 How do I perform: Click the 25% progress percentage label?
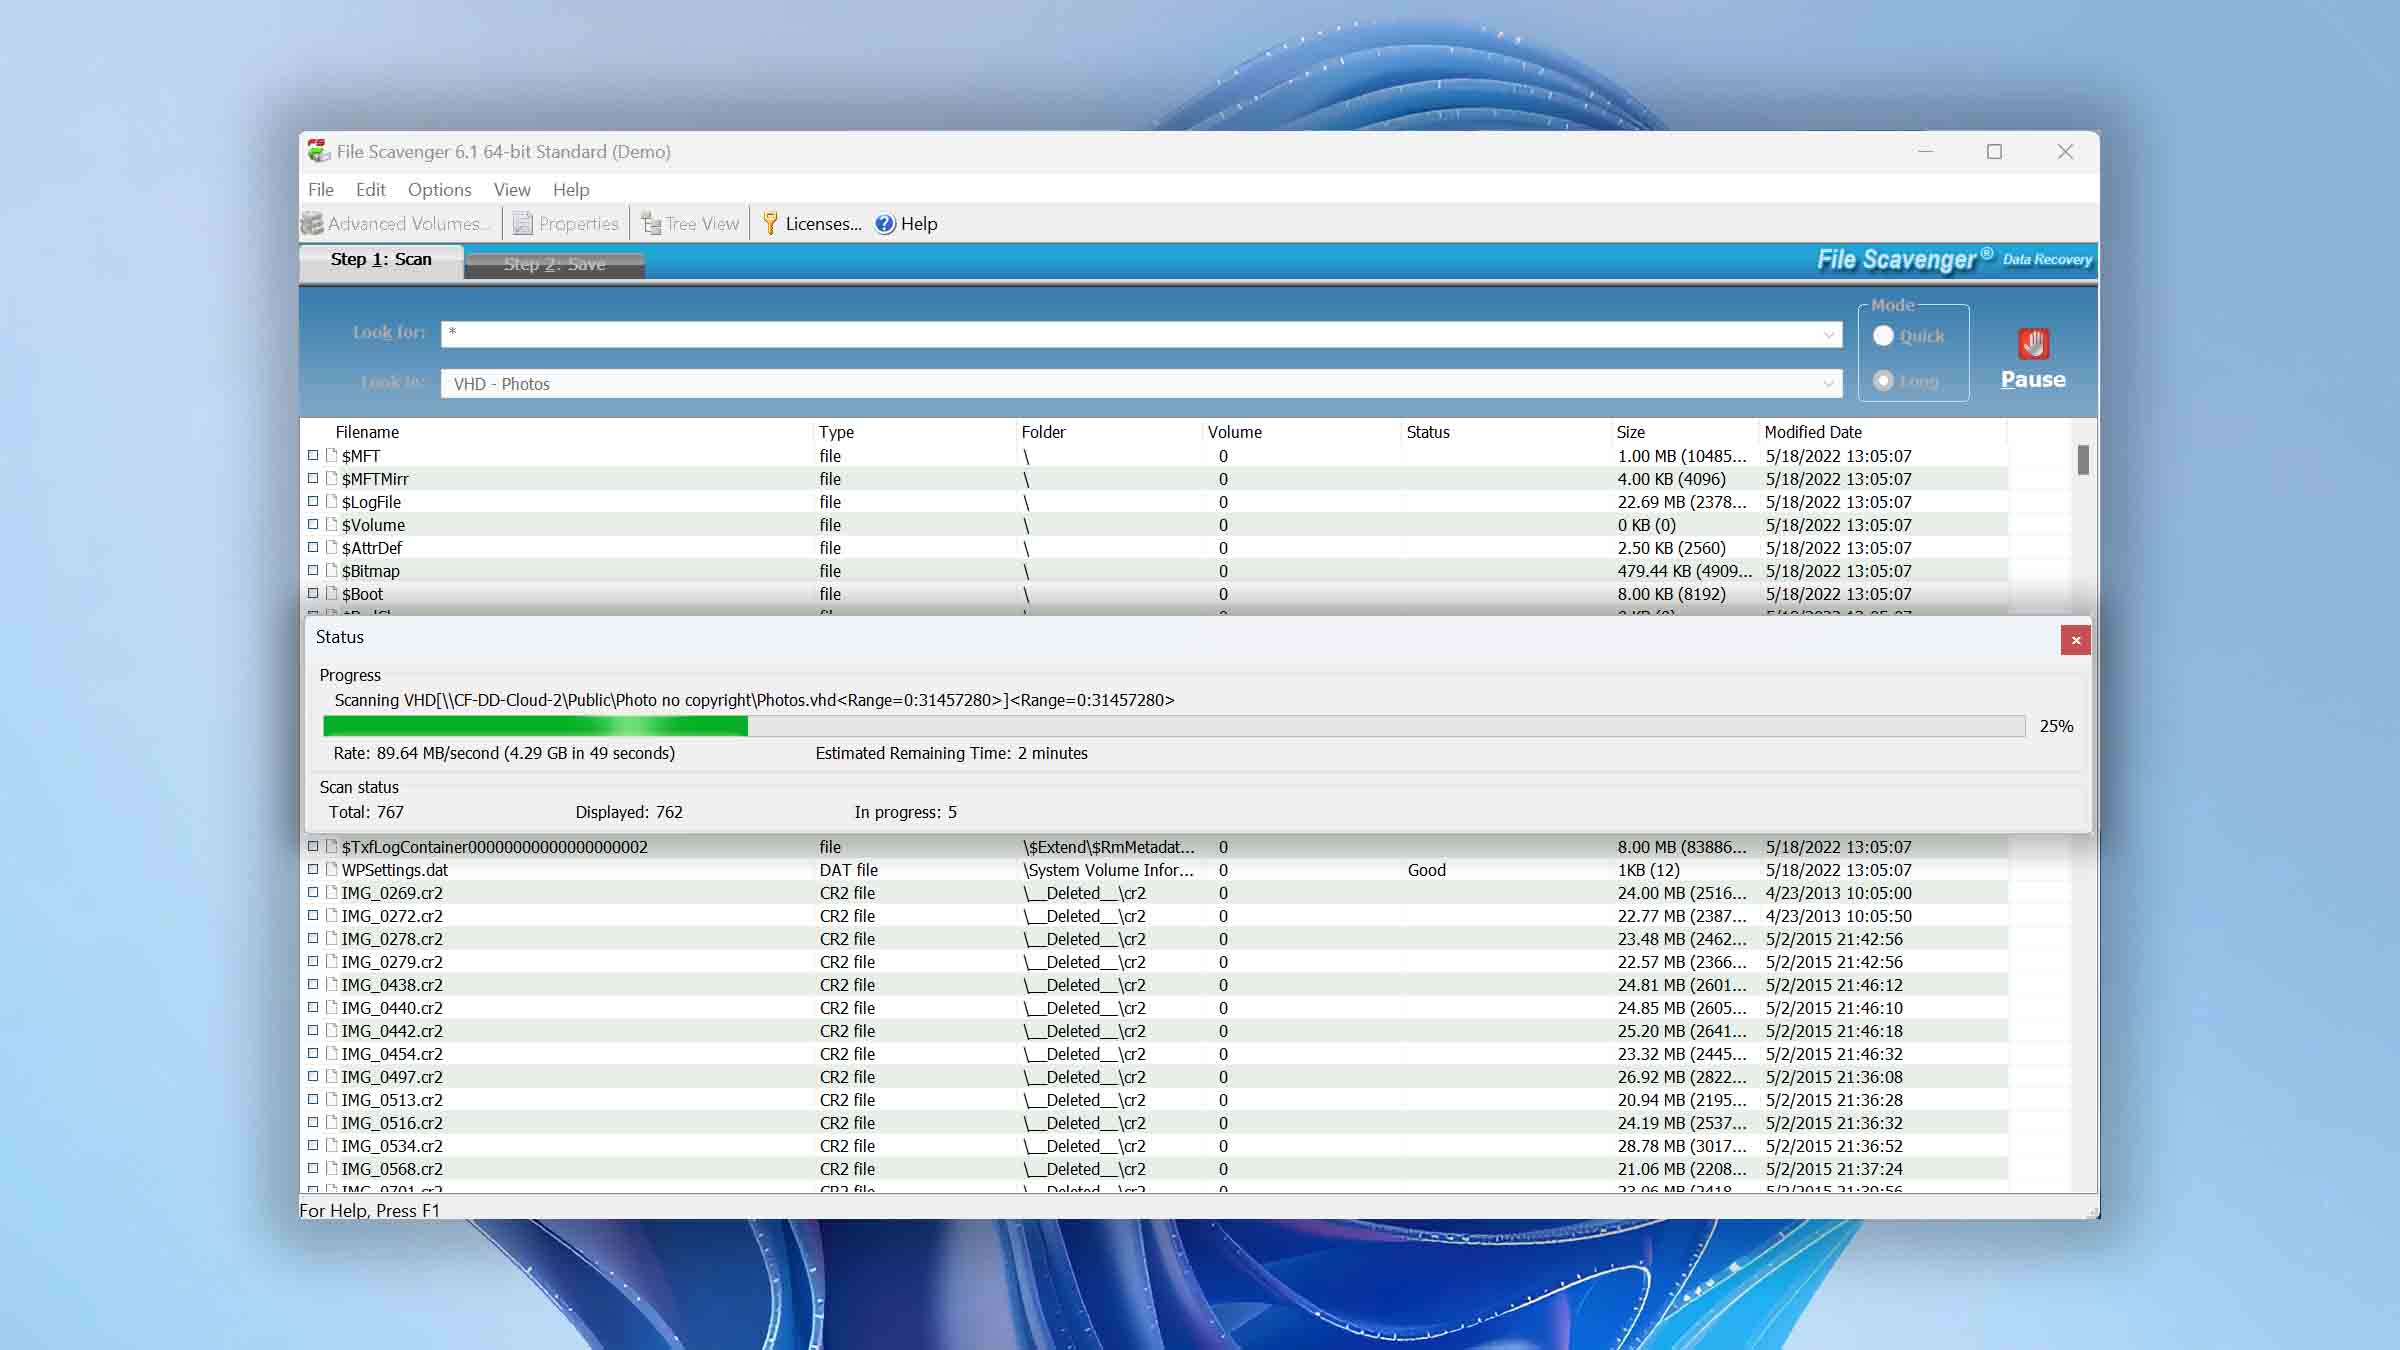coord(2056,726)
